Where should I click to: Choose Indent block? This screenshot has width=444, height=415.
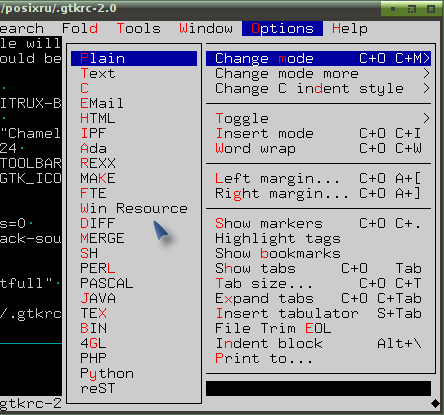click(x=318, y=343)
